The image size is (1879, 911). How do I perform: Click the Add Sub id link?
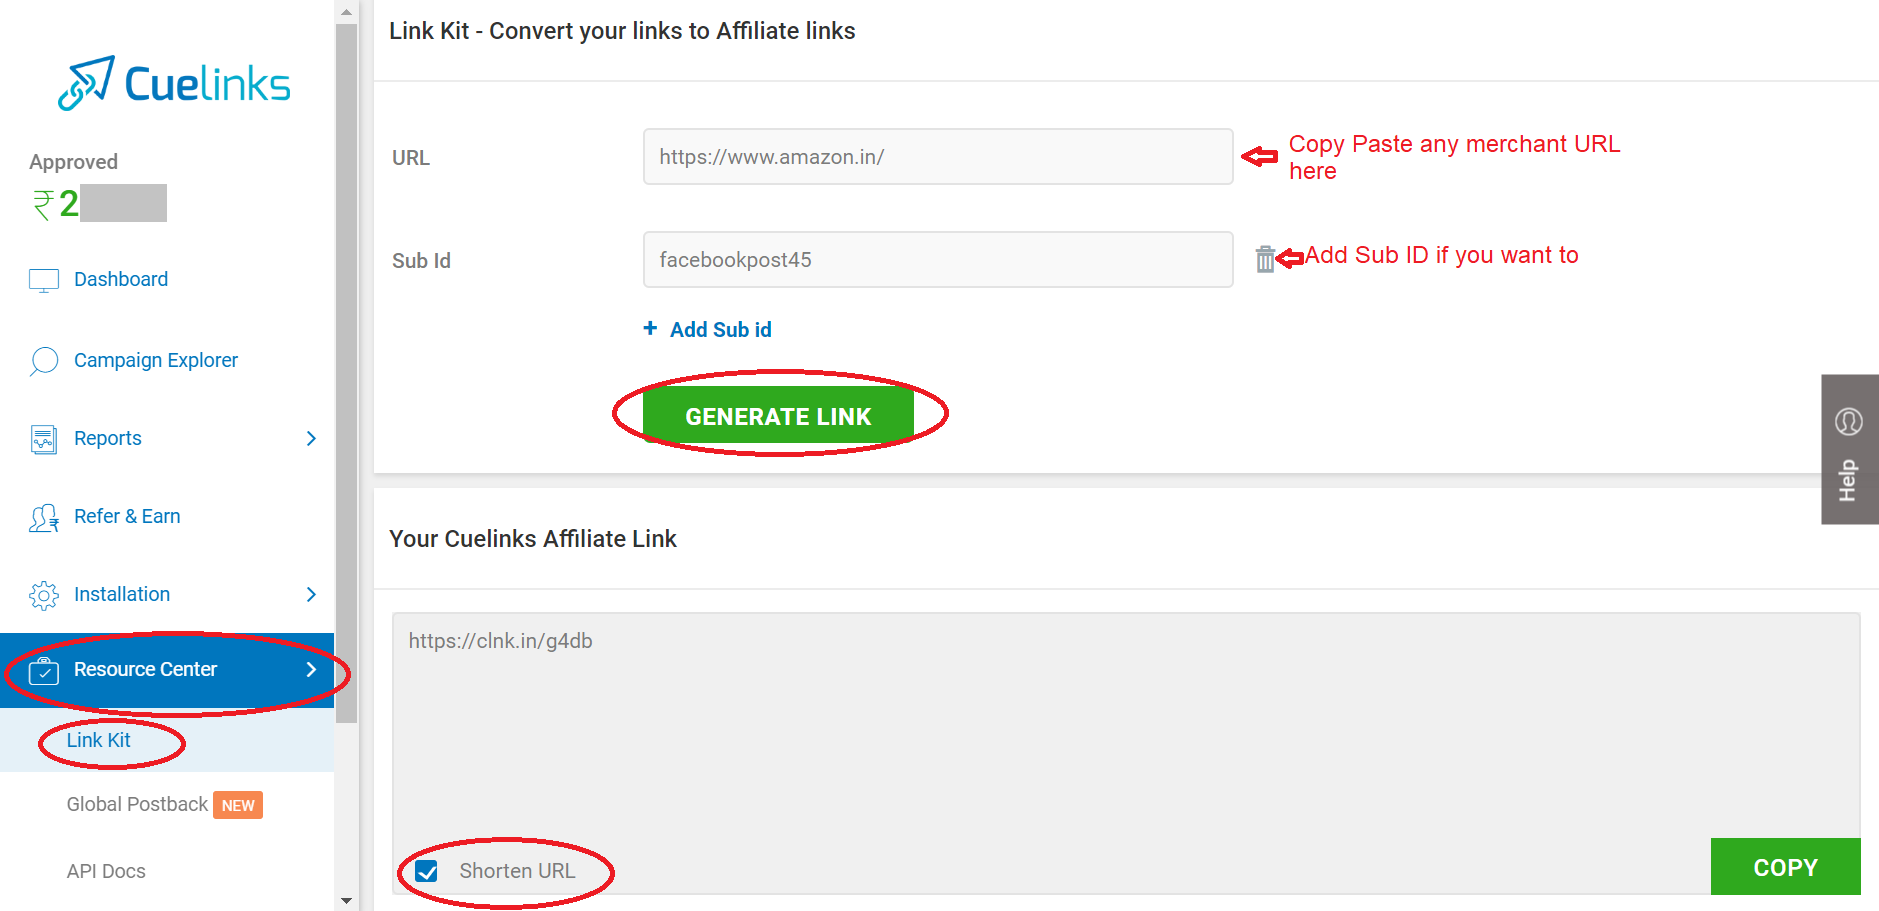click(x=720, y=328)
